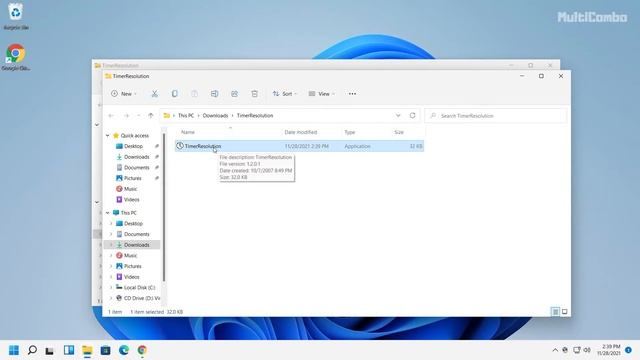The image size is (640, 360).
Task: Open Microsoft Edge from taskbar
Action: coord(124,350)
